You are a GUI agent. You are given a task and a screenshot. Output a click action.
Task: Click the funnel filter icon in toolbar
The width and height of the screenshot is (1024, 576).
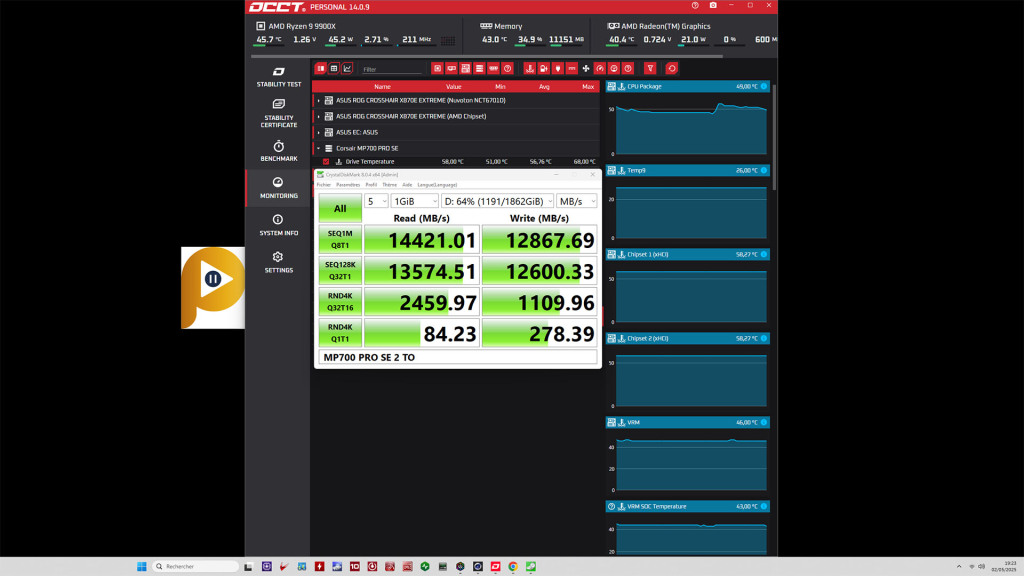tap(650, 69)
